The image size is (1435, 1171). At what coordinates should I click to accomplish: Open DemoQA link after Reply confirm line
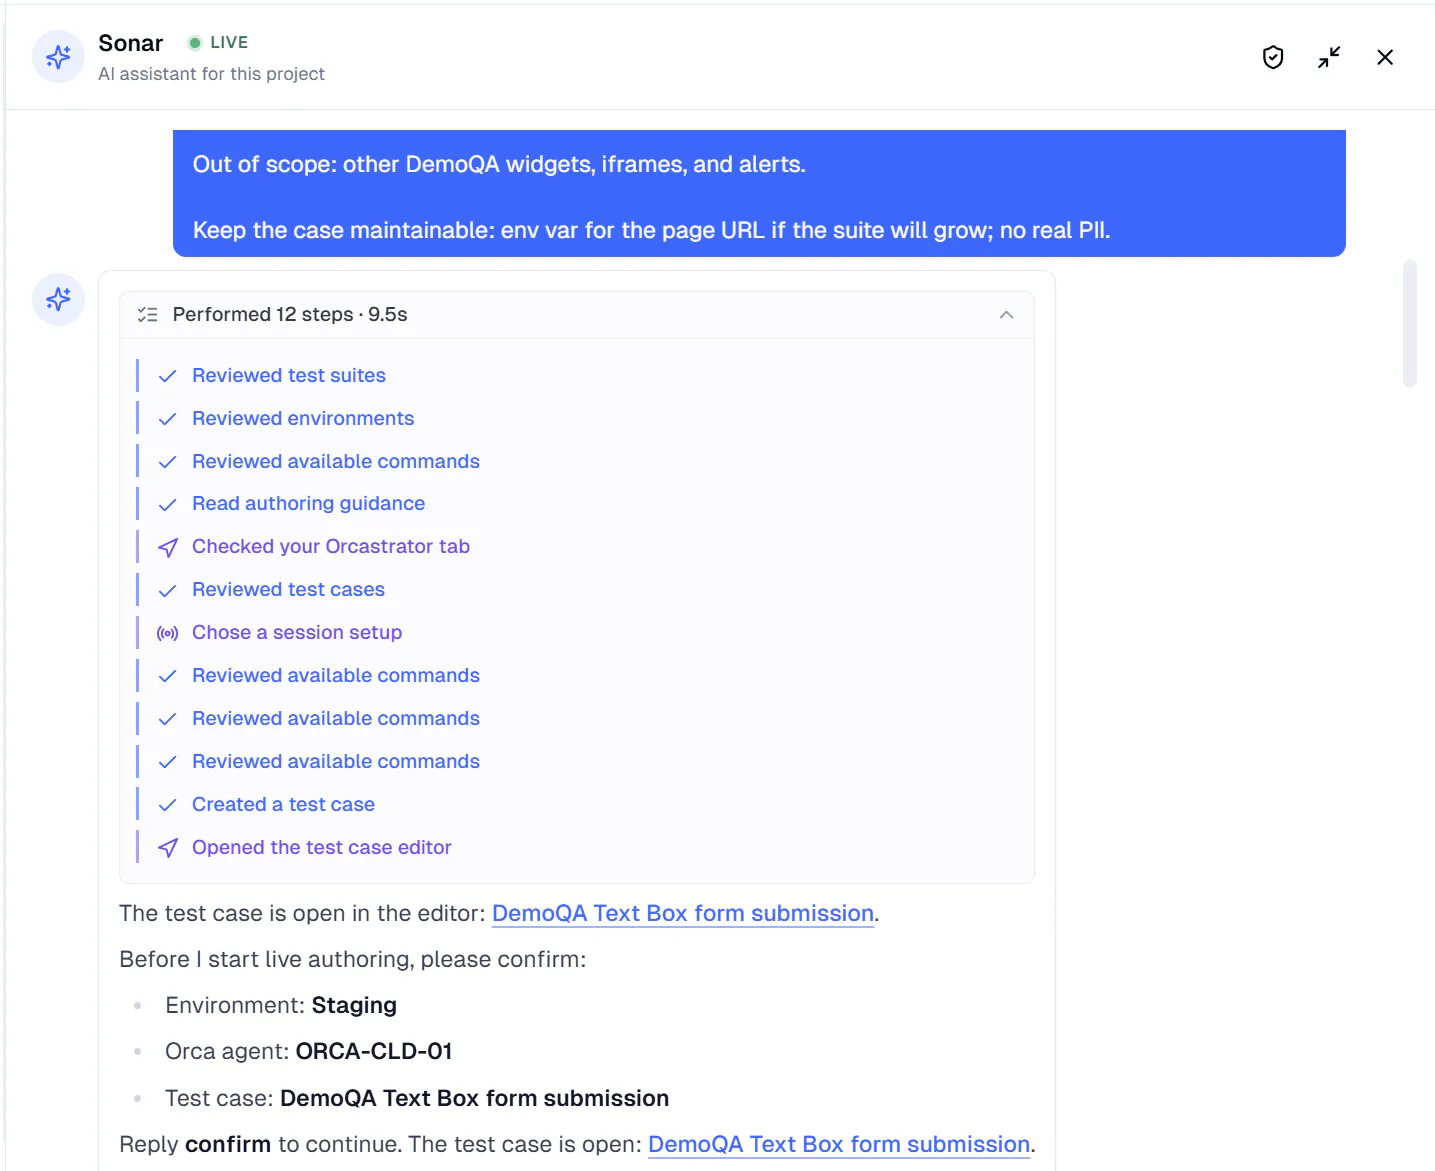click(839, 1144)
